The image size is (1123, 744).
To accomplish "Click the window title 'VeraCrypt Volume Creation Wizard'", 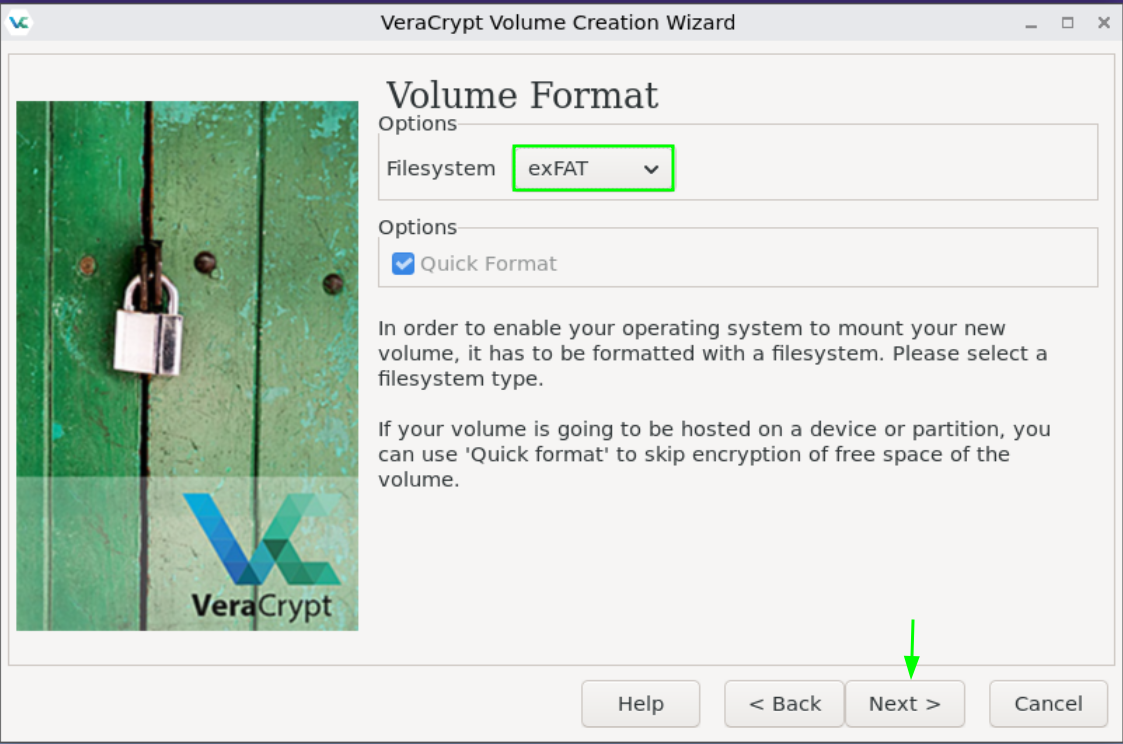I will 558,22.
